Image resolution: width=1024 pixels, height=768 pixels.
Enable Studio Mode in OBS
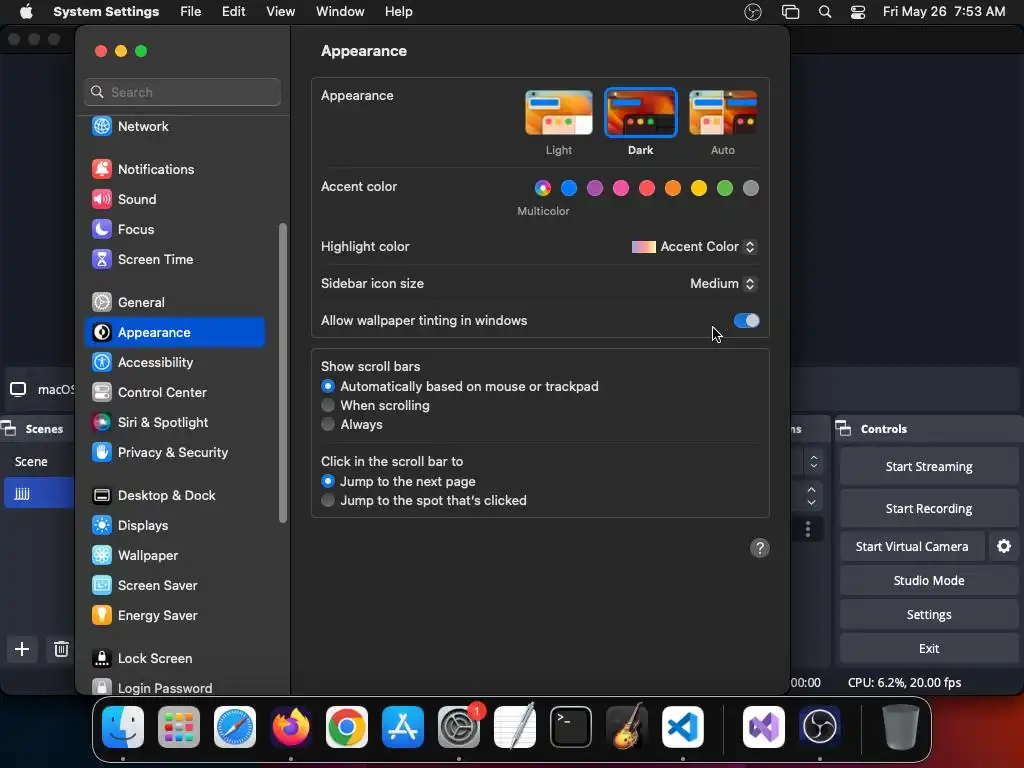[x=929, y=581]
